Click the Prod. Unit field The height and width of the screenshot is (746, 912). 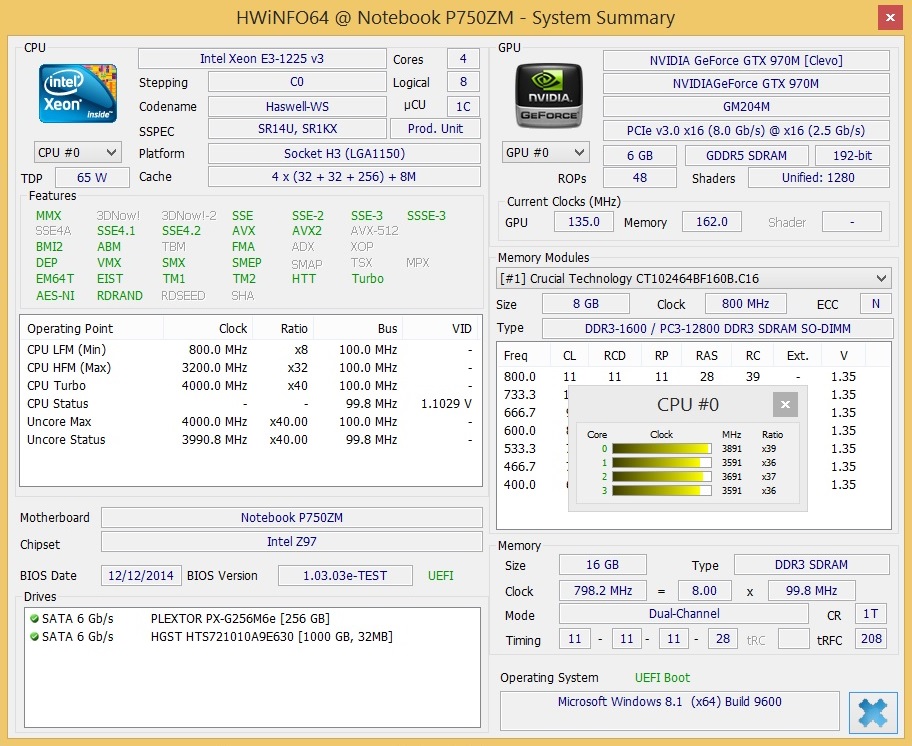point(436,129)
